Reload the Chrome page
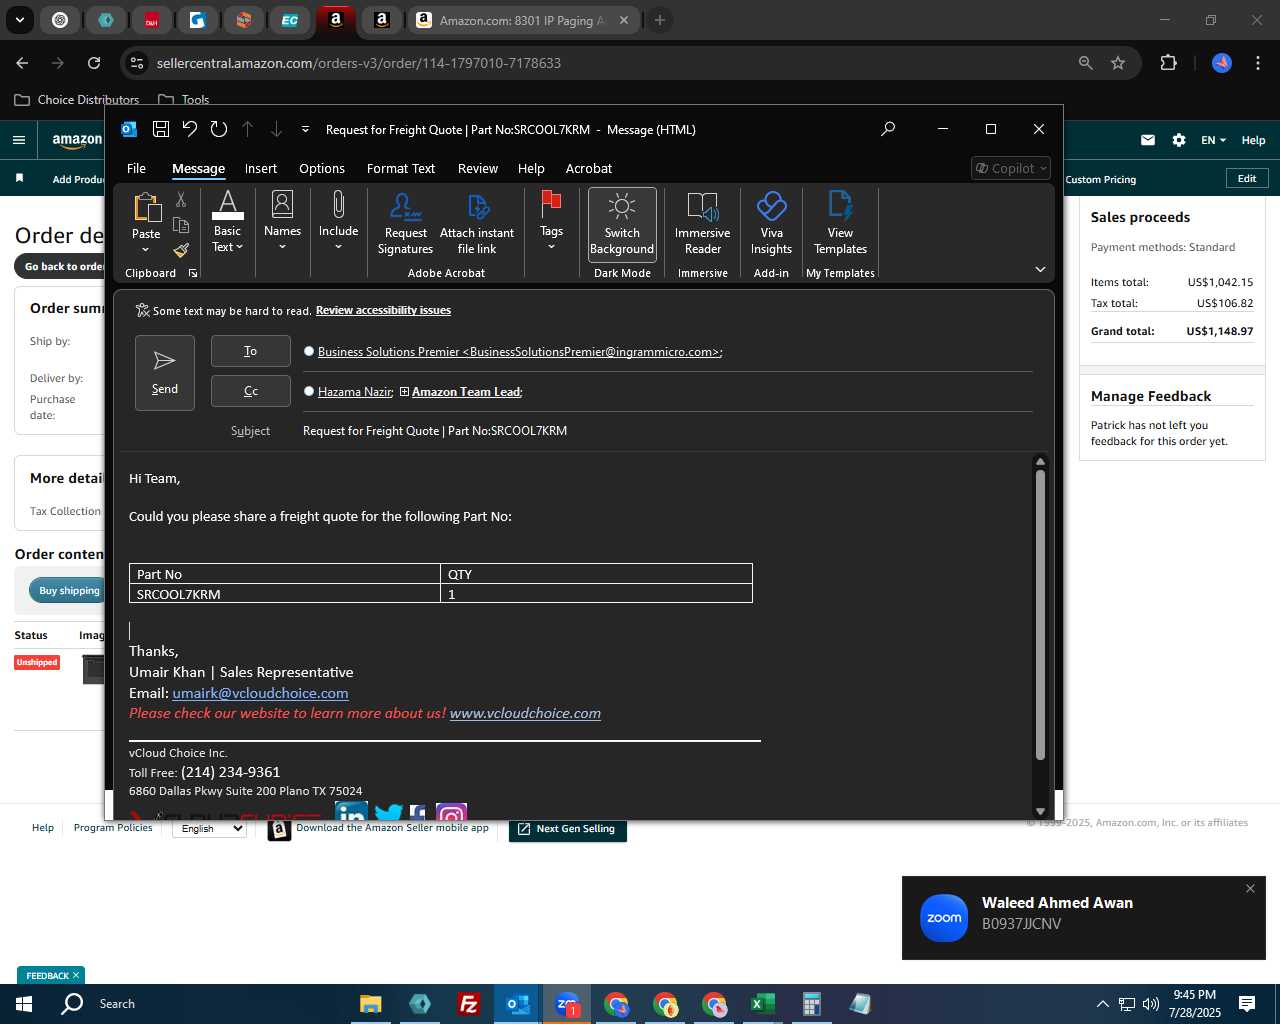Image resolution: width=1280 pixels, height=1024 pixels. [94, 63]
